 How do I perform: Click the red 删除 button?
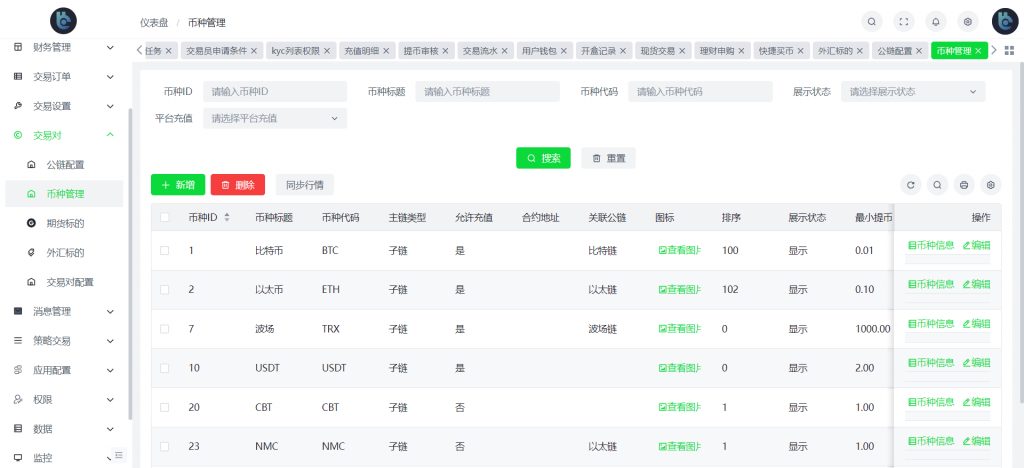tap(238, 185)
